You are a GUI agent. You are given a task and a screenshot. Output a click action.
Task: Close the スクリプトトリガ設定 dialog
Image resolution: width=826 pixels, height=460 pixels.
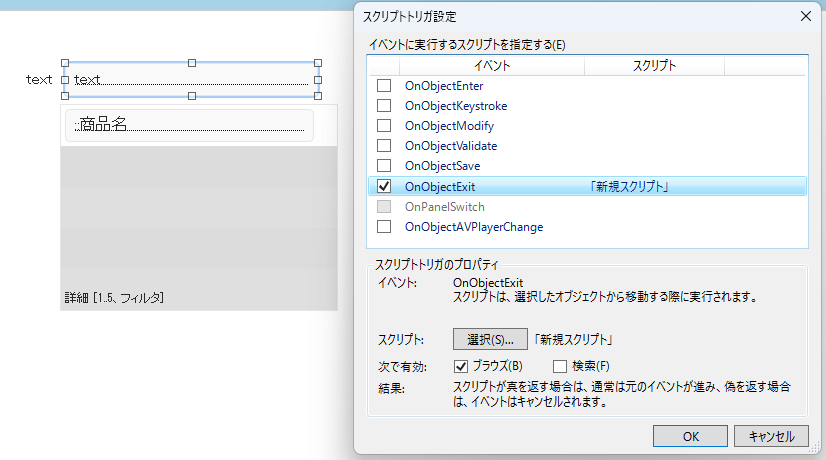805,15
